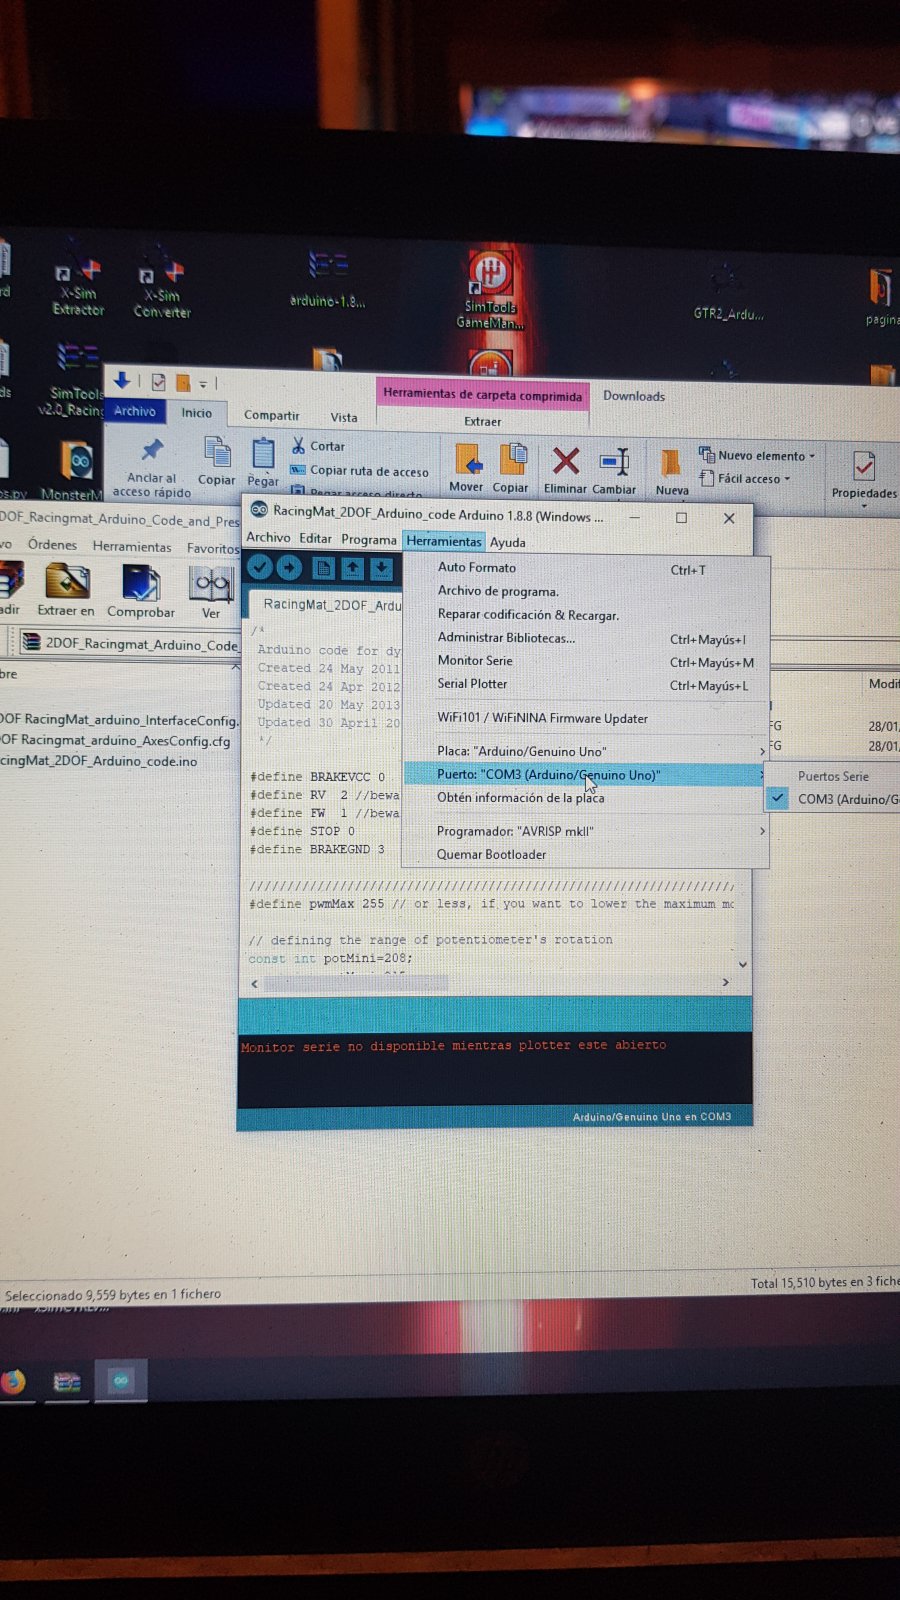The height and width of the screenshot is (1600, 900).
Task: Click the Firefox icon on the taskbar
Action: click(x=13, y=1382)
